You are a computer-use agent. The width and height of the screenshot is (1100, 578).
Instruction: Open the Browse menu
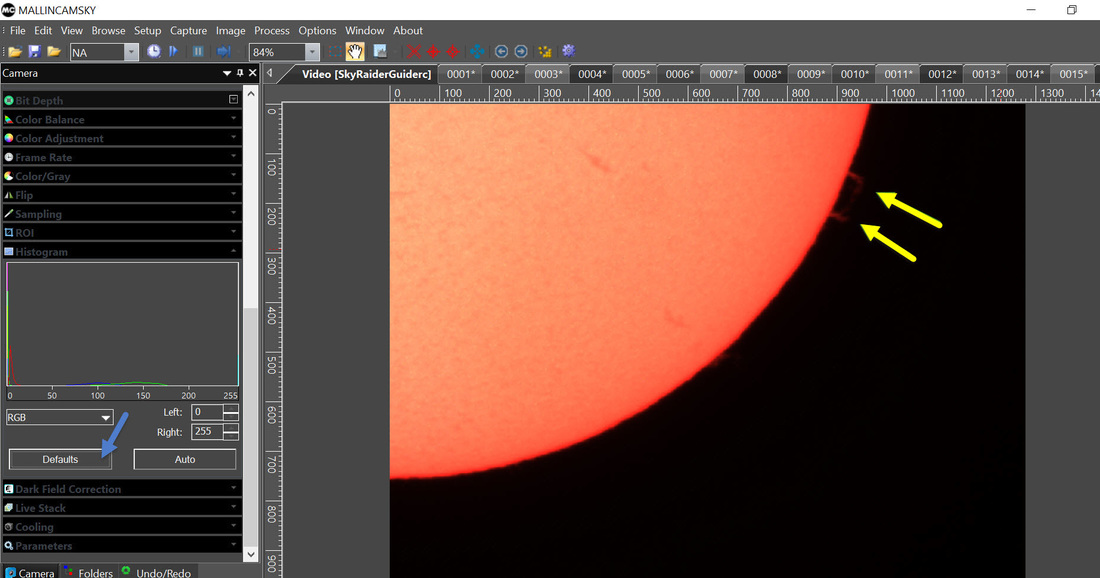pyautogui.click(x=108, y=30)
